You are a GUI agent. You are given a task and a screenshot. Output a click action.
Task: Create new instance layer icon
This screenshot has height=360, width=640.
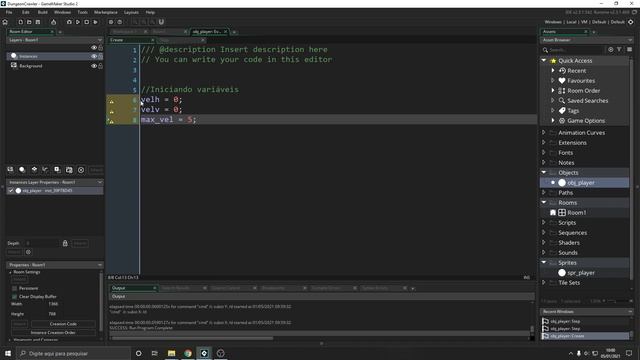[x=22, y=169]
